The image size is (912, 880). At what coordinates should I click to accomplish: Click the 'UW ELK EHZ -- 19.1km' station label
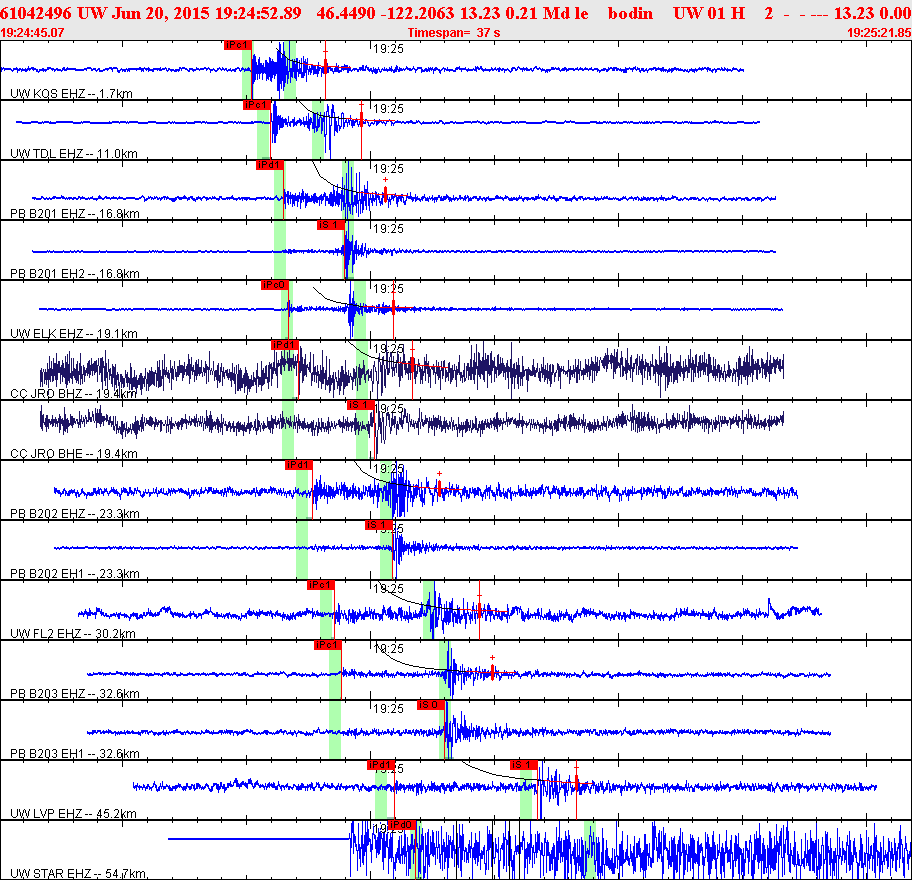tap(74, 333)
